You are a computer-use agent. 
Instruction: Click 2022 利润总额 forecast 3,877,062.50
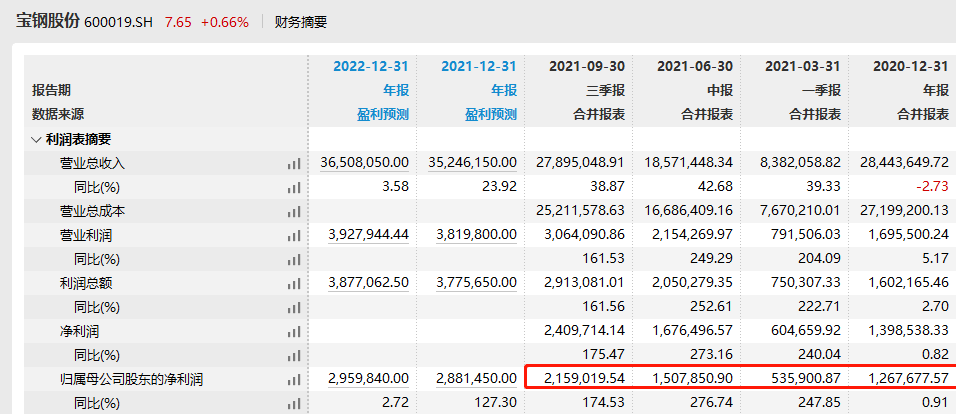pos(368,284)
